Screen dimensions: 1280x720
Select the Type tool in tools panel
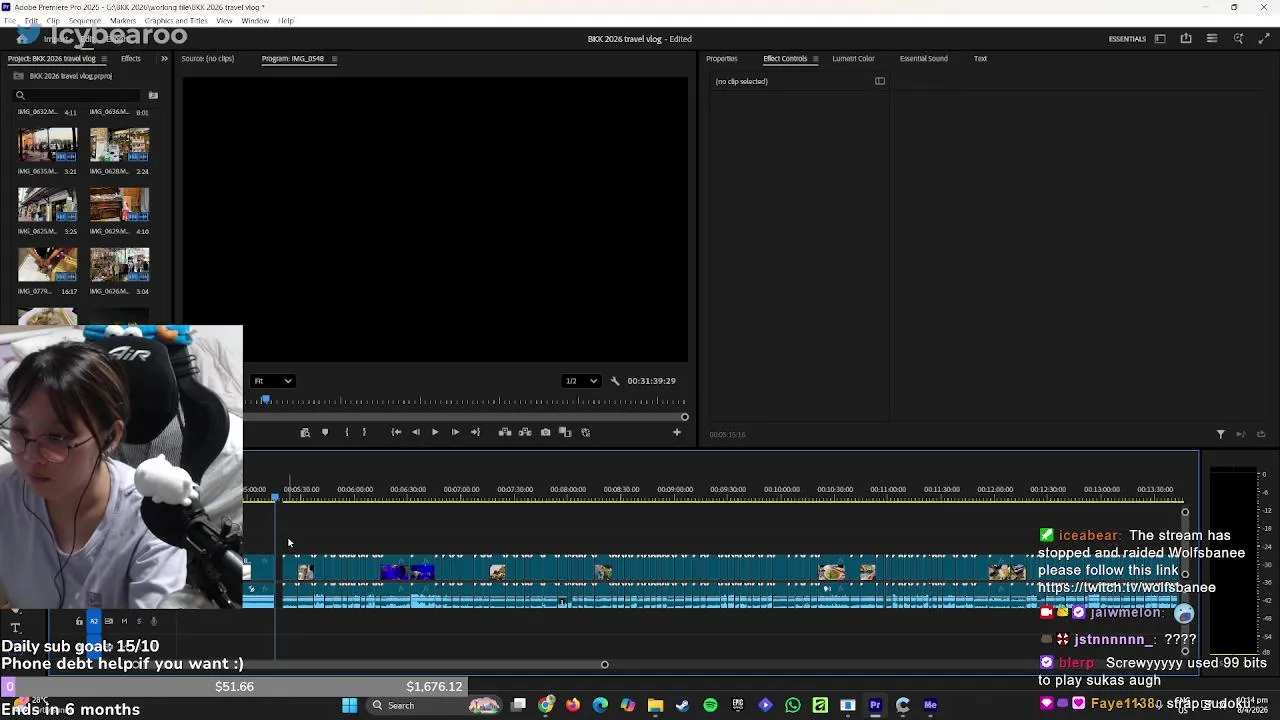tap(15, 628)
